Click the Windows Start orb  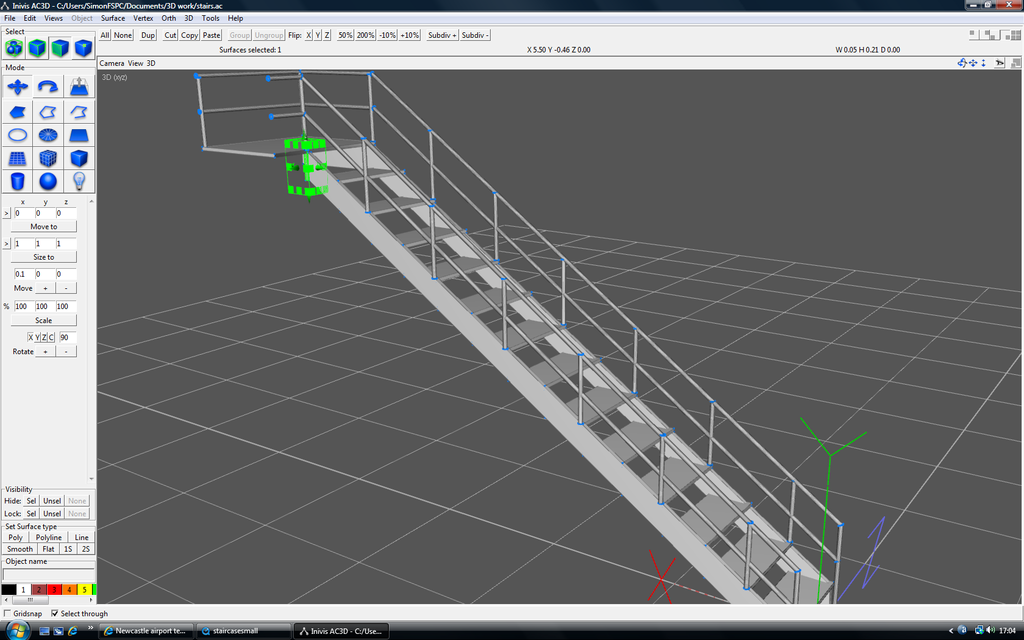[16, 630]
